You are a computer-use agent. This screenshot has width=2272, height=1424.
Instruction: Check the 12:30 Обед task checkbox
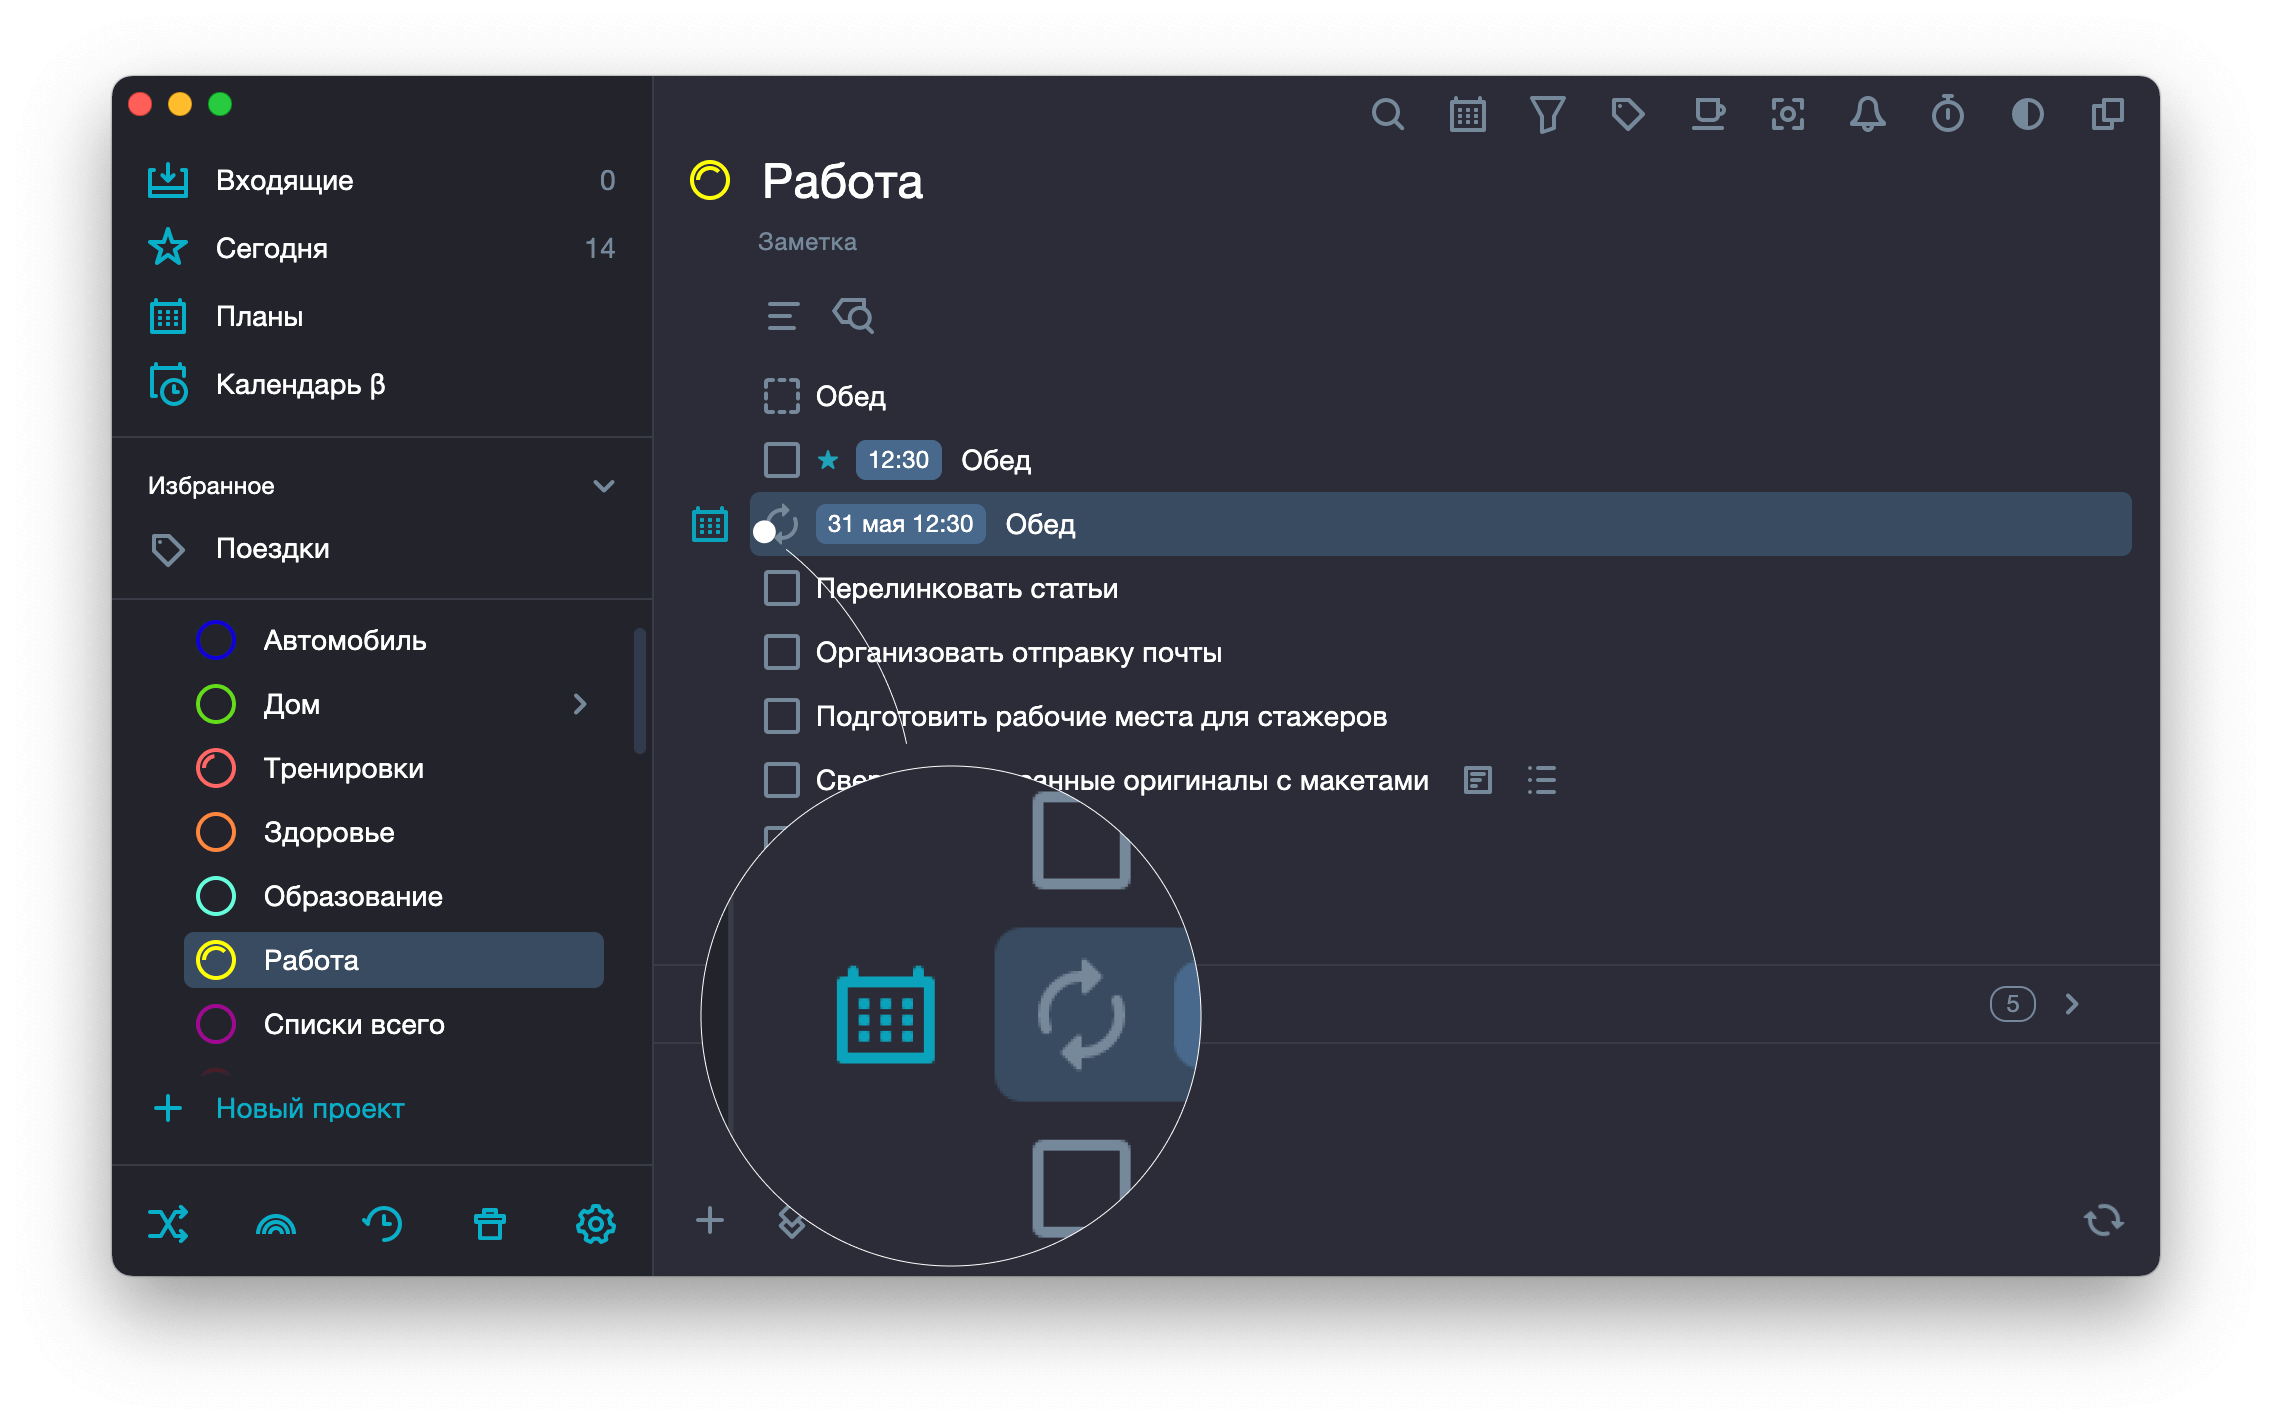781,460
